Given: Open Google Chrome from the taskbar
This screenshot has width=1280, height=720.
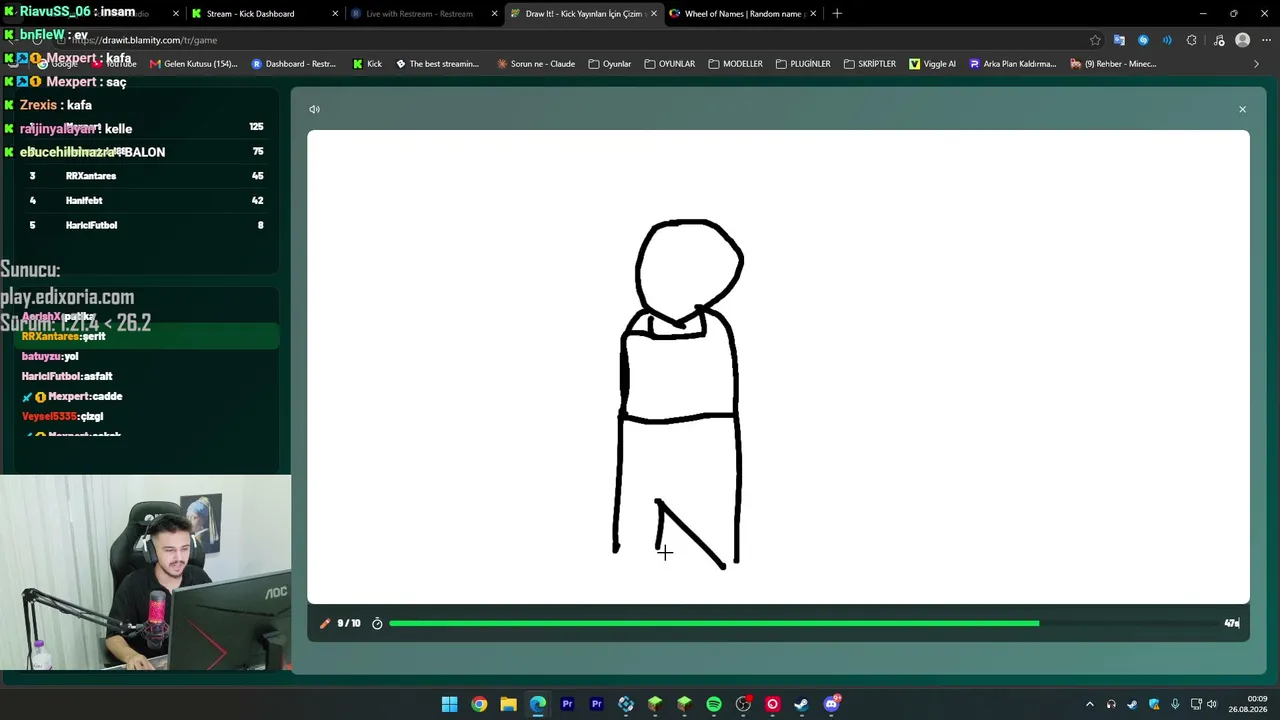Looking at the screenshot, I should (479, 704).
